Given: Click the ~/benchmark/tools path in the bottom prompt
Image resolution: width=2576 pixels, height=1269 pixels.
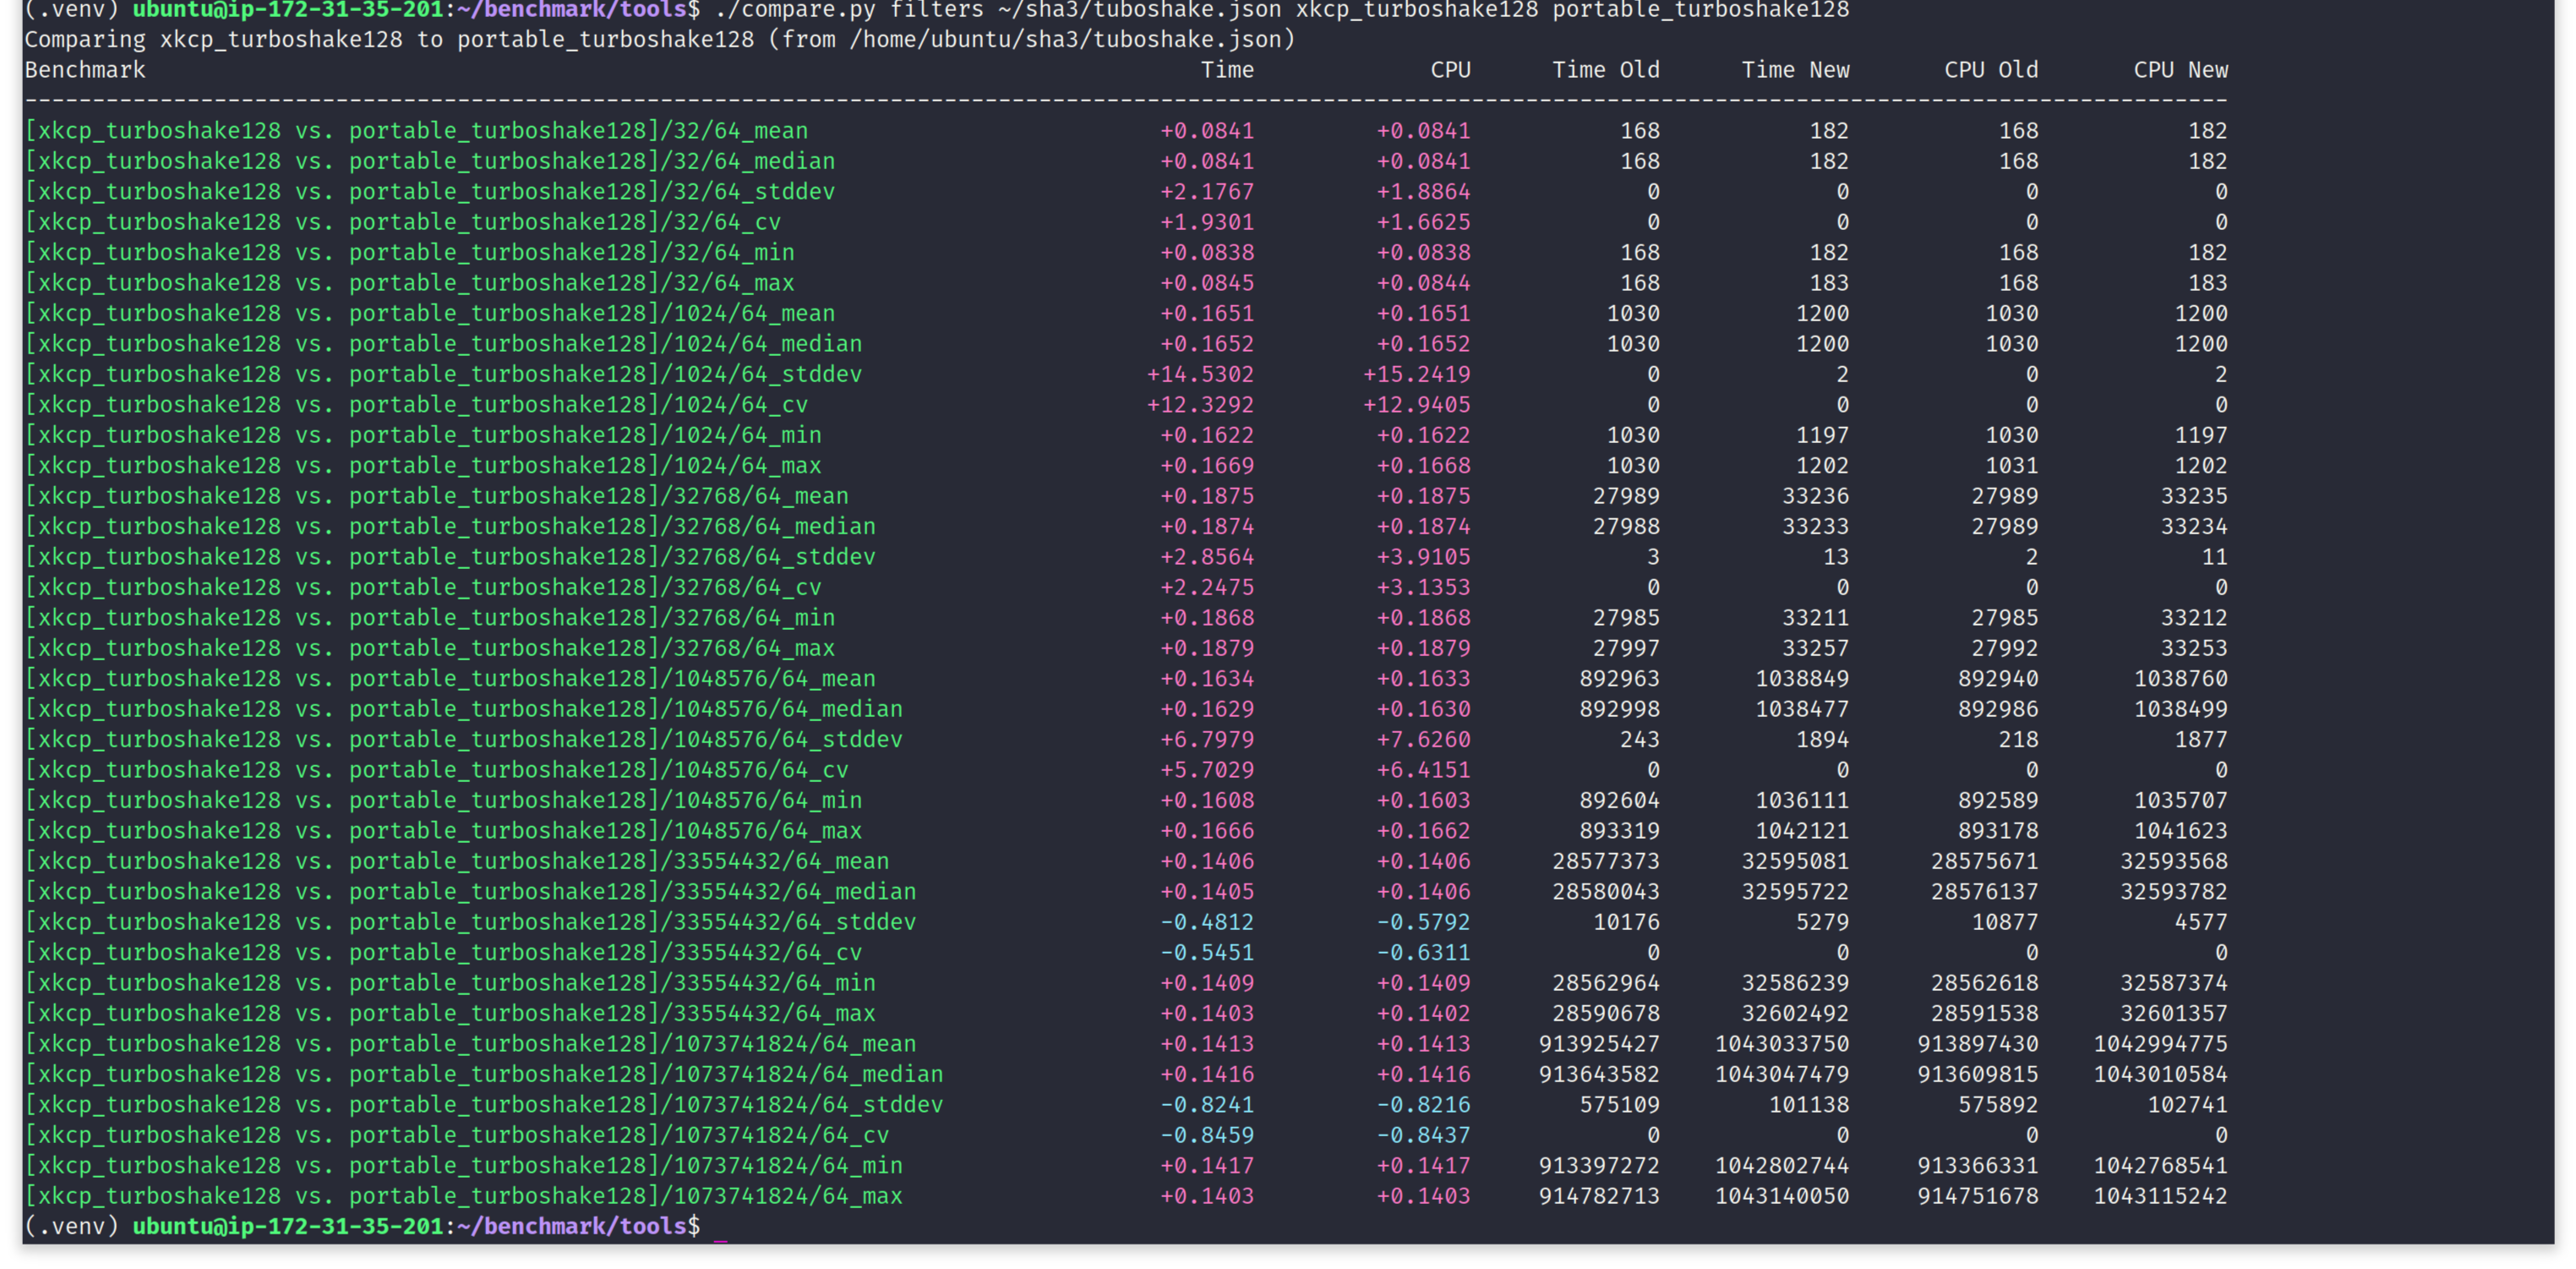Looking at the screenshot, I should (x=572, y=1226).
